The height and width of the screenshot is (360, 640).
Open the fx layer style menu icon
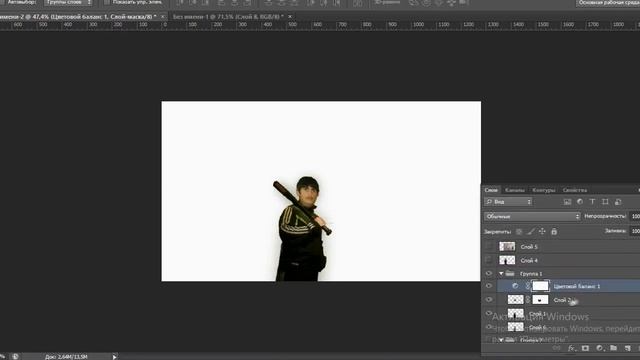point(571,348)
